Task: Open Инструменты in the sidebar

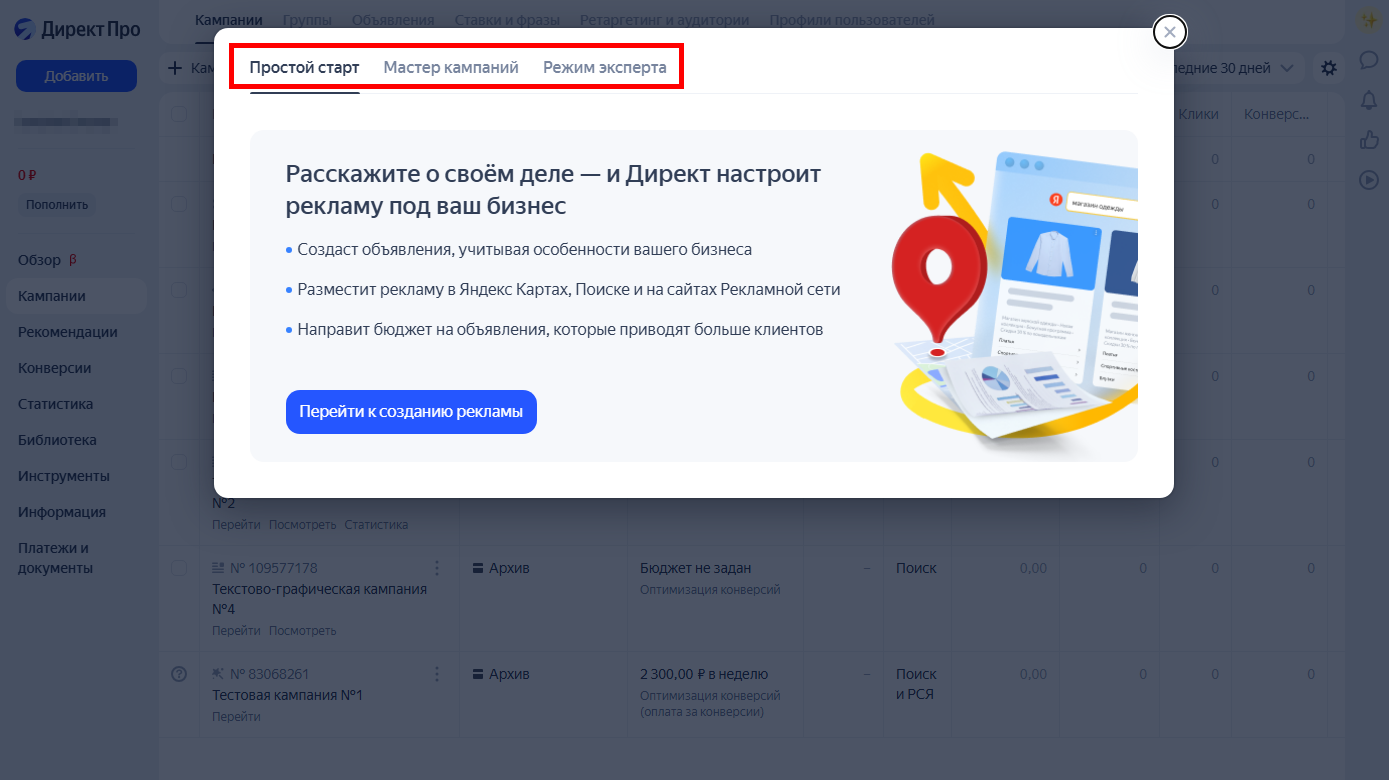Action: coord(64,476)
